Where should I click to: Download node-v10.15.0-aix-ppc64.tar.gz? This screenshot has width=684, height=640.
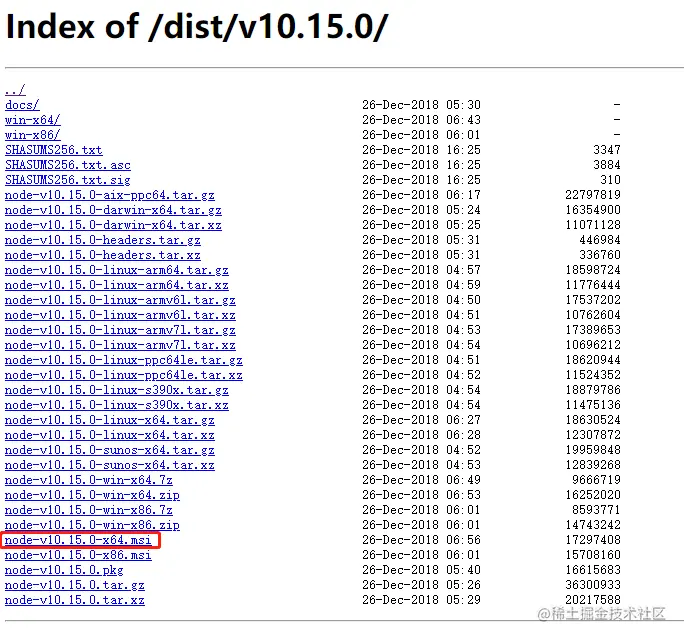tap(110, 195)
